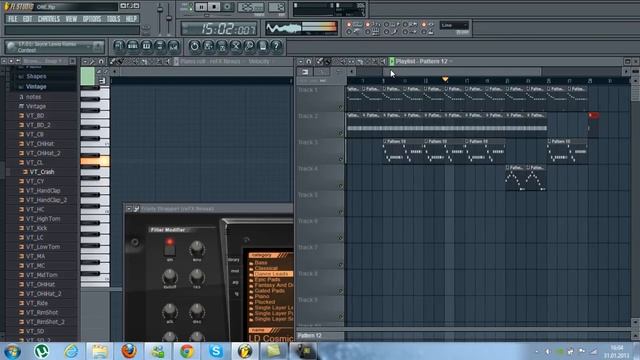Click the plugin window wrench settings icon
Viewport: 640px width, 360px height.
(x=136, y=209)
